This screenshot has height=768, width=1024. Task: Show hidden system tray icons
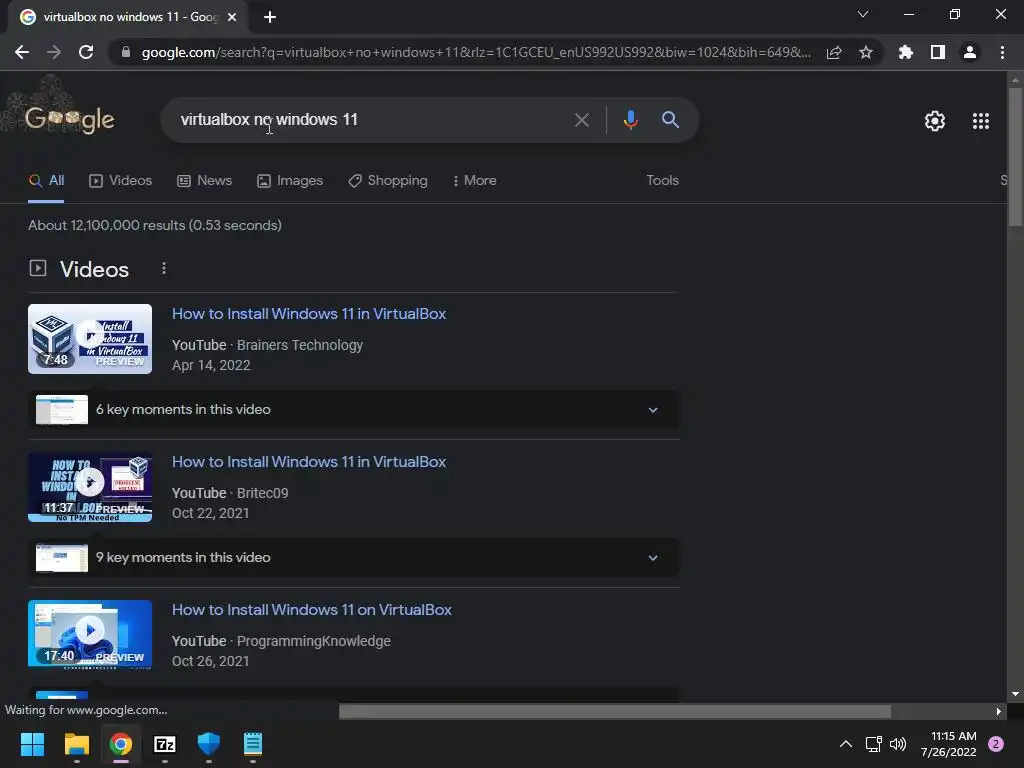coord(846,744)
